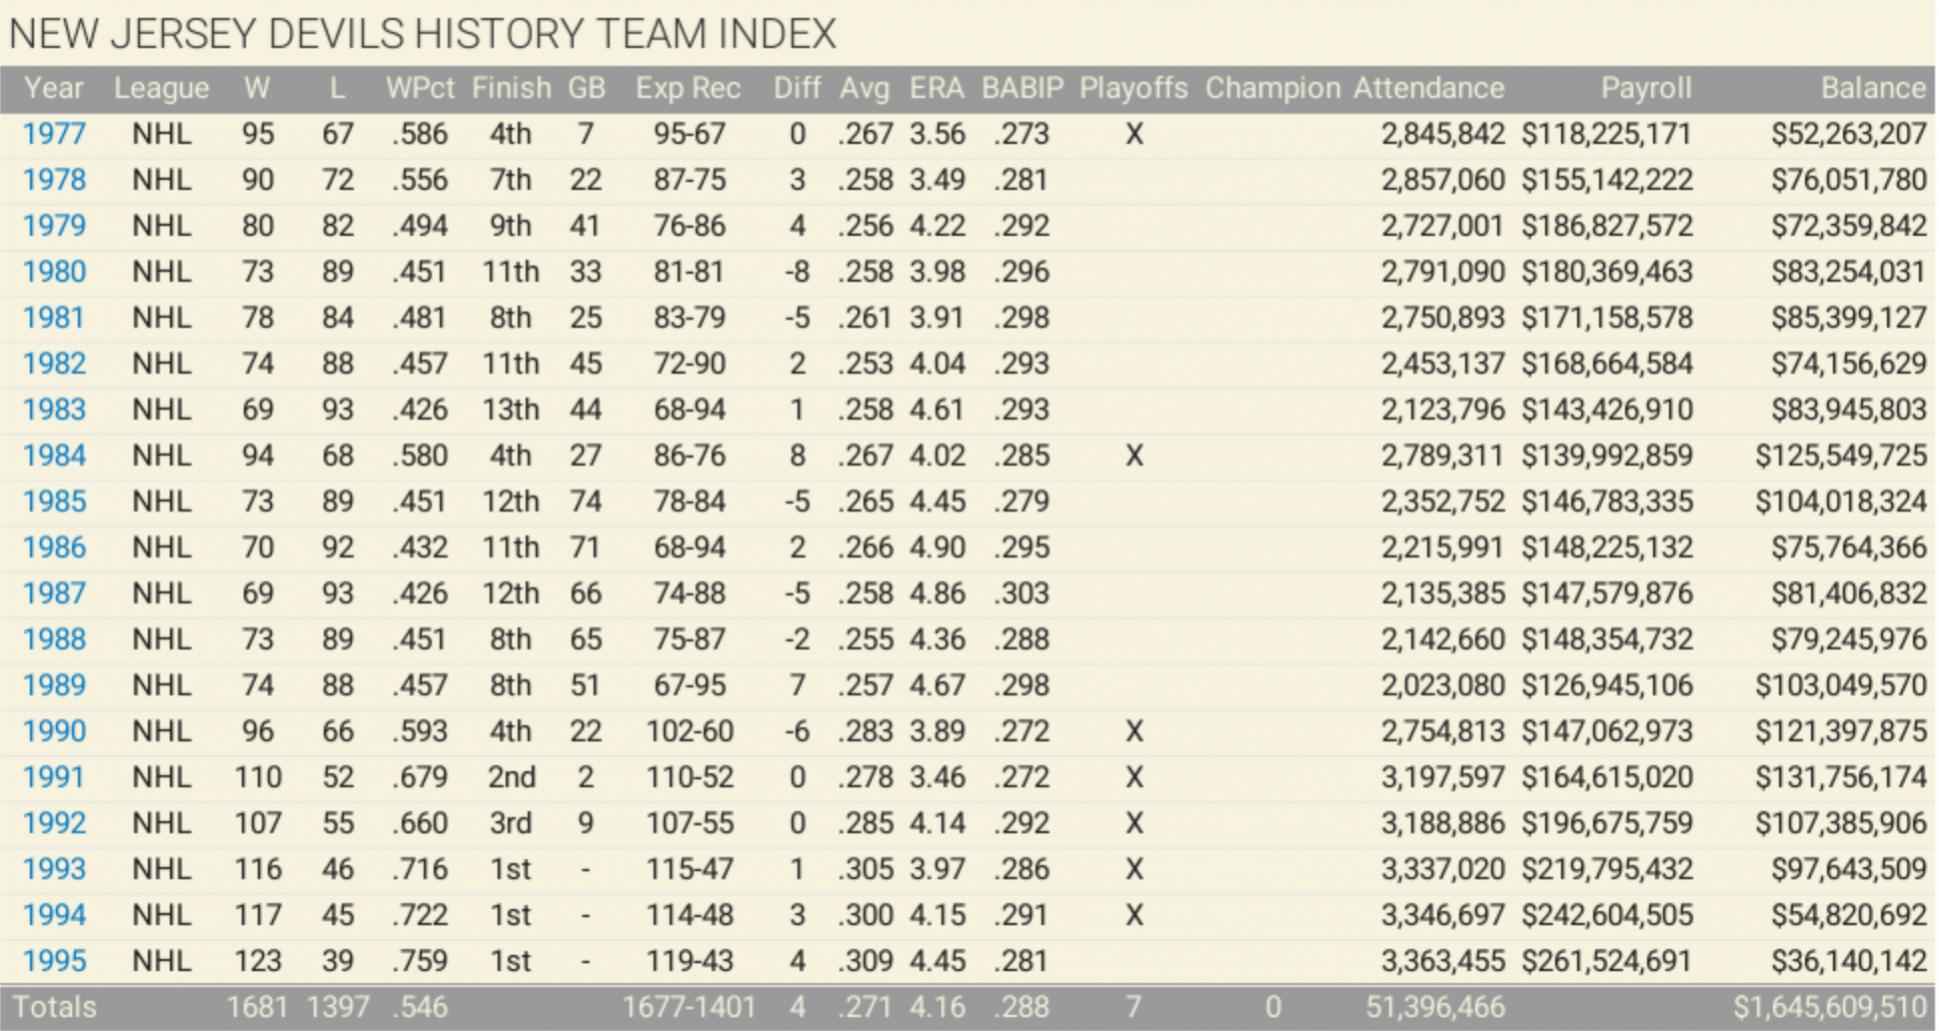Click the total attendance 51,396,466
This screenshot has height=1031, width=1939.
(1435, 1008)
